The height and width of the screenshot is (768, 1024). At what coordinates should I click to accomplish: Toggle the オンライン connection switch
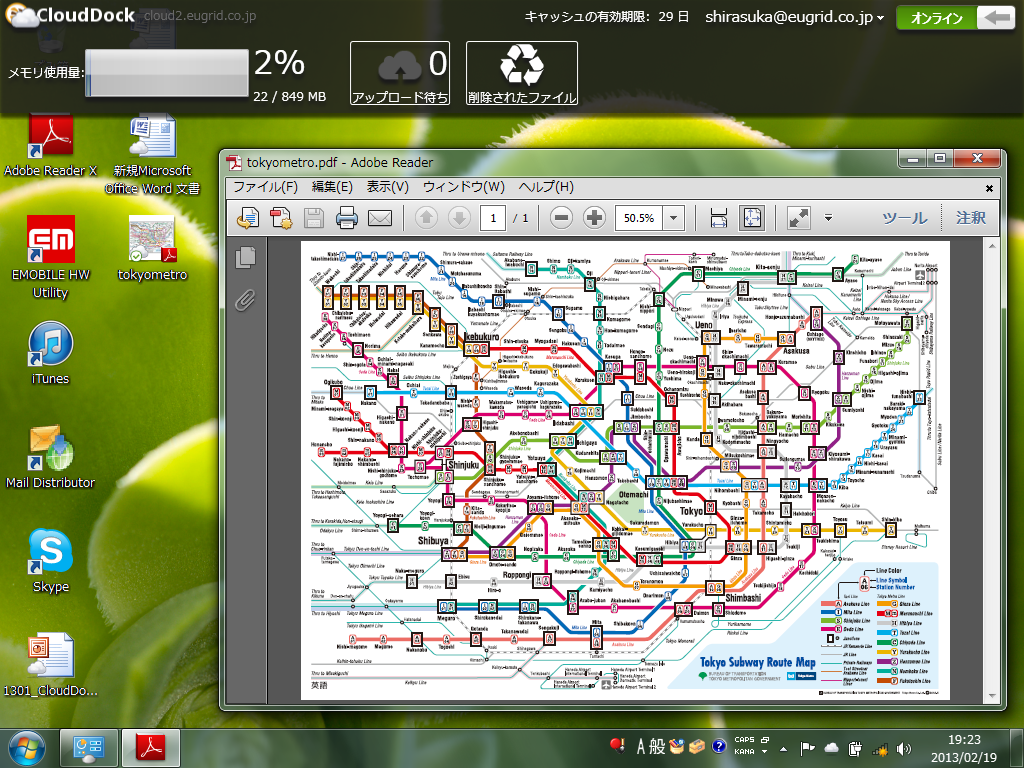tap(955, 18)
